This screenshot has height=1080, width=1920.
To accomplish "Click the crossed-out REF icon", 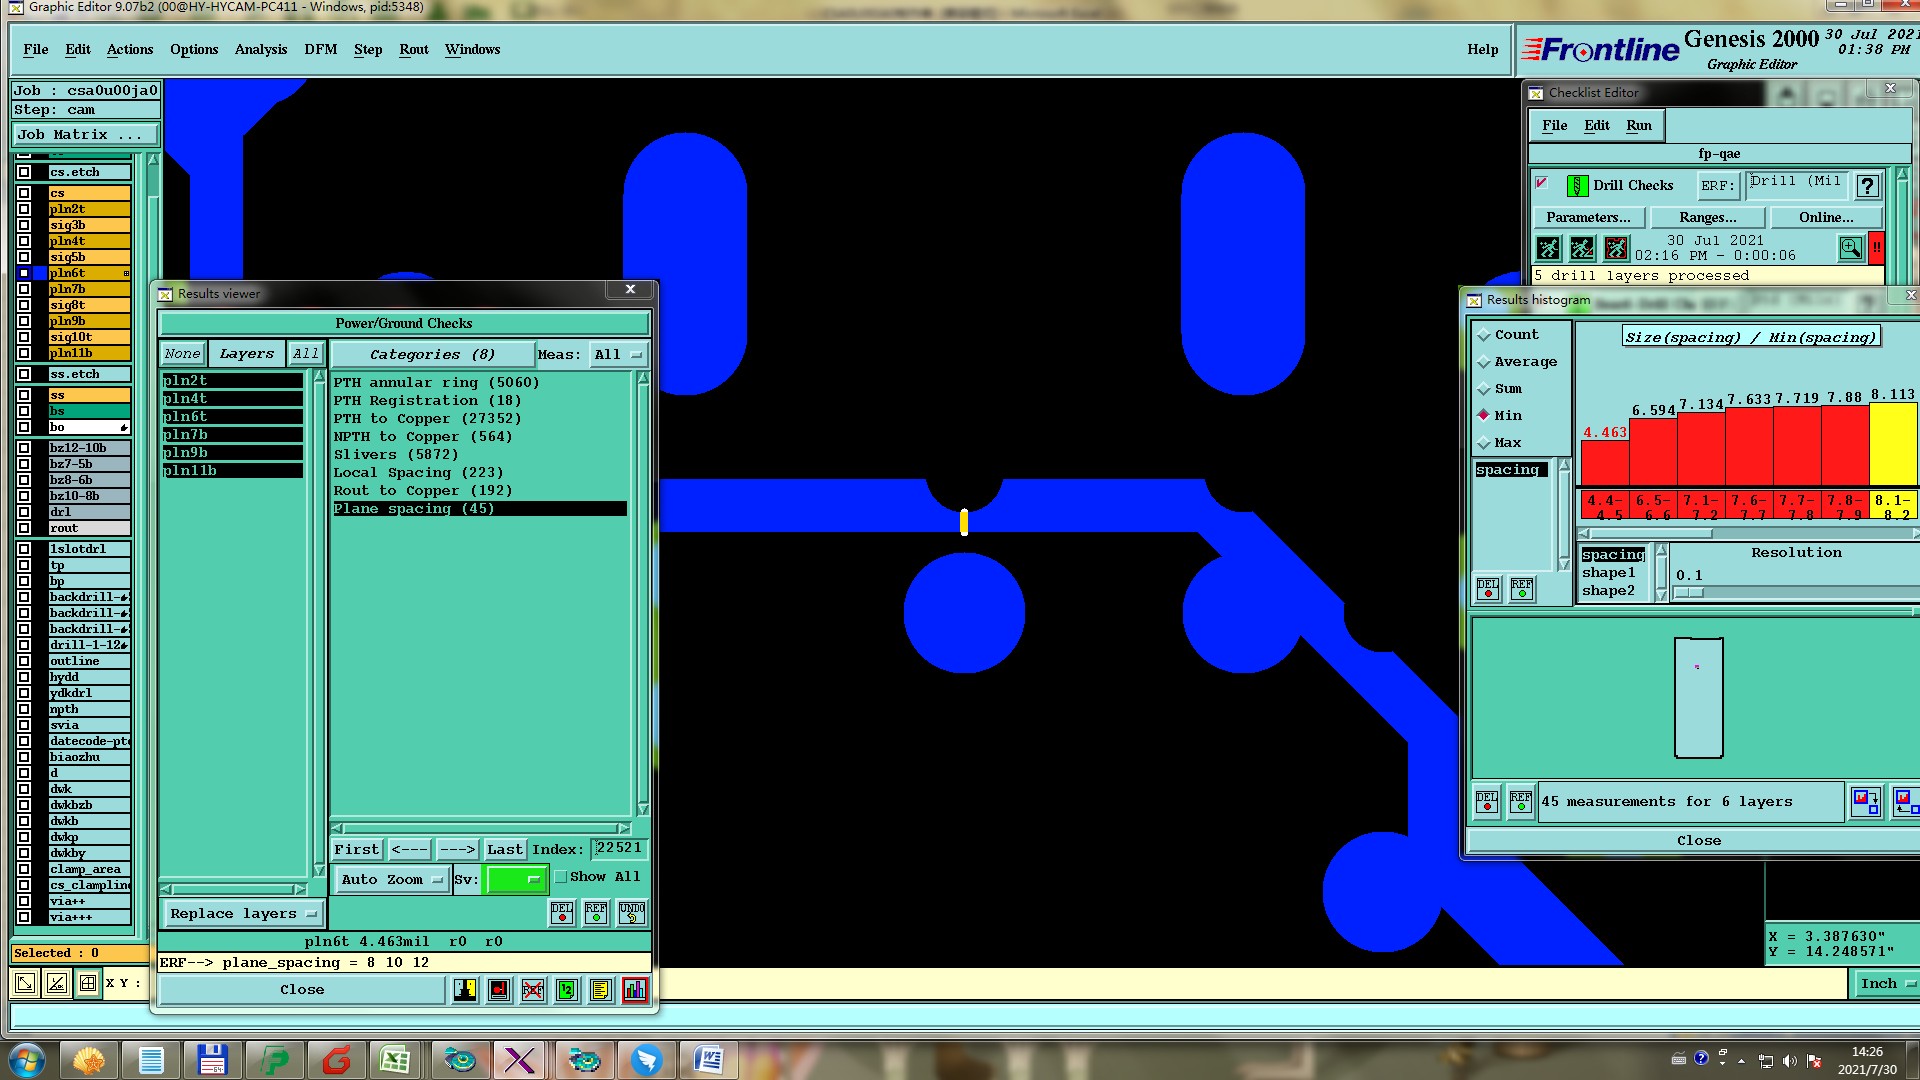I will (x=533, y=990).
